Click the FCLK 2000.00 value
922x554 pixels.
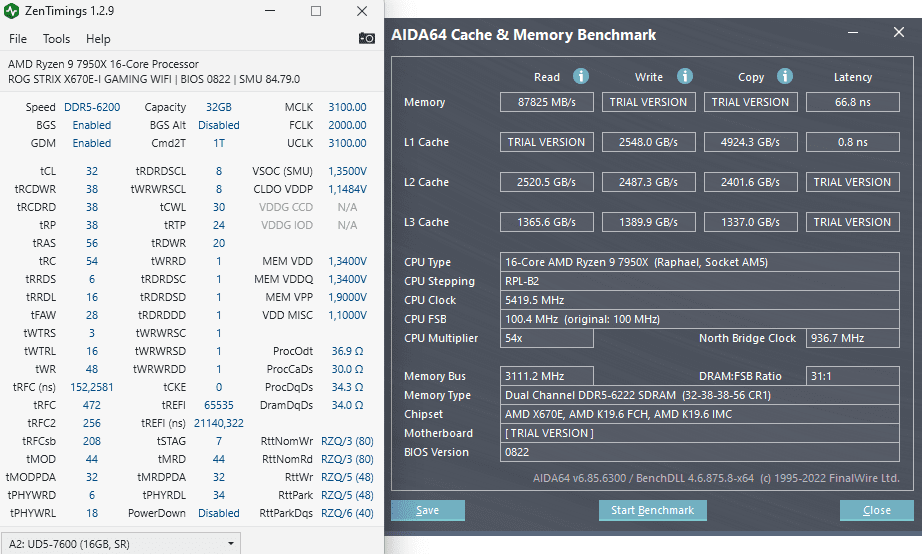[347, 125]
